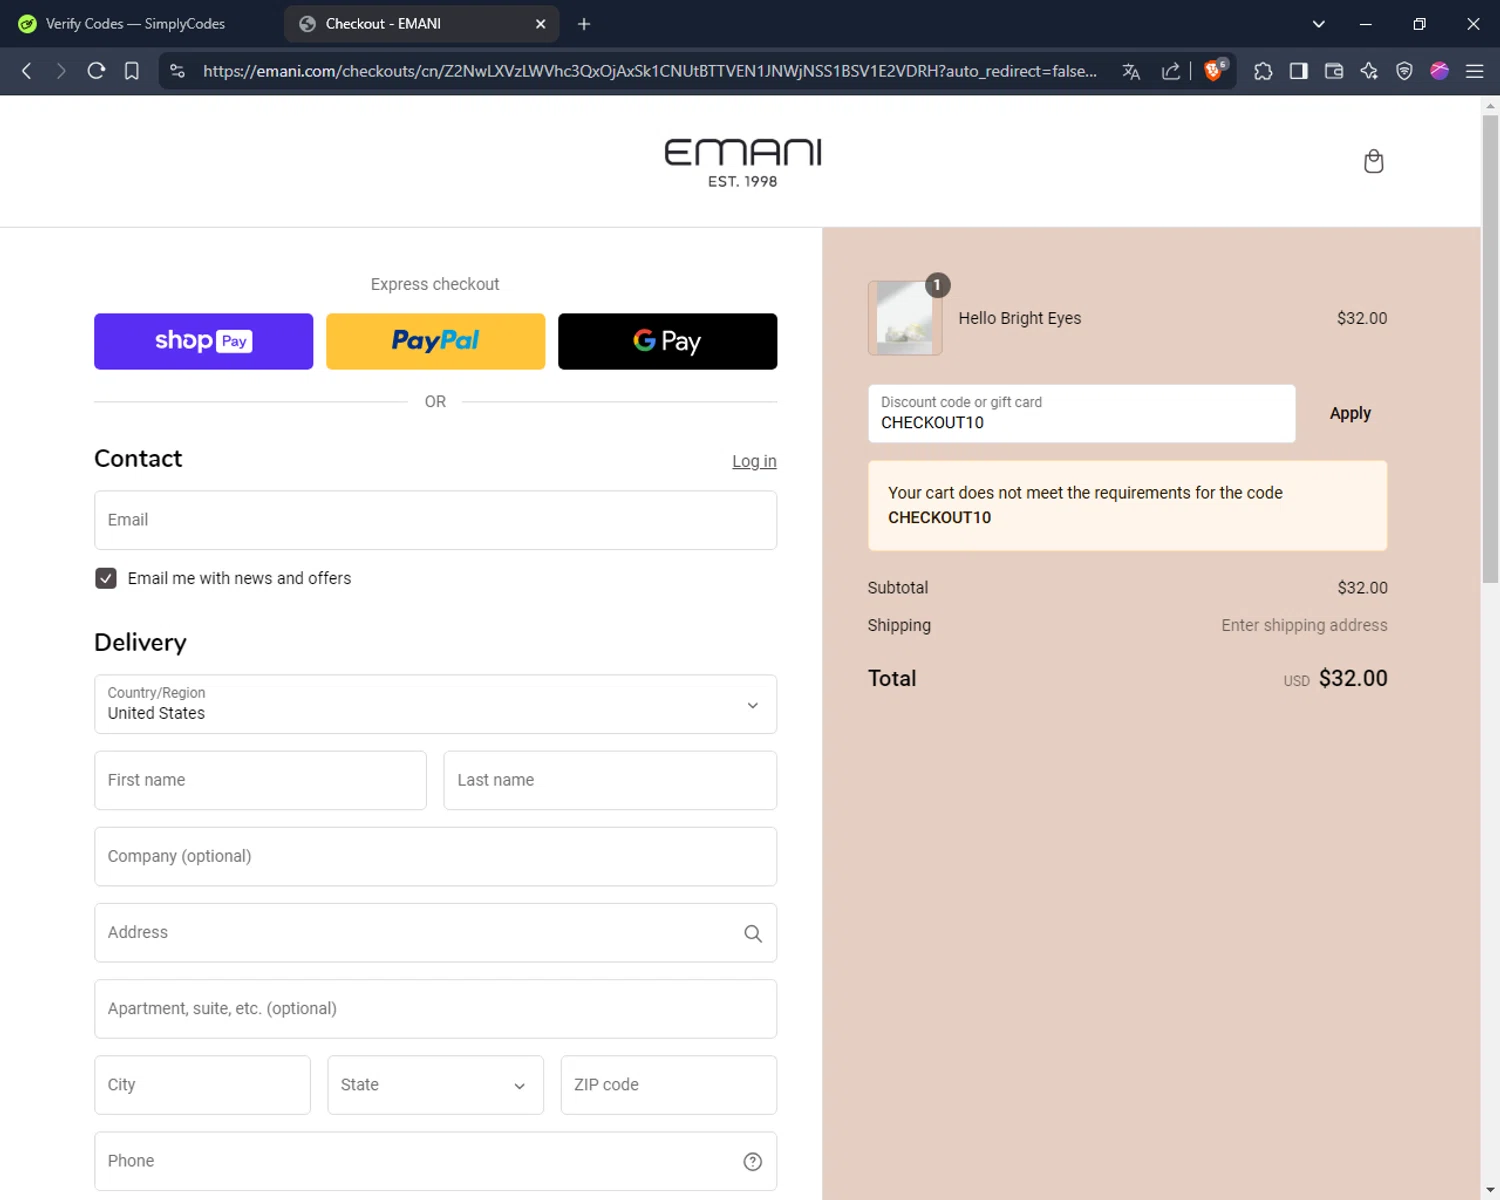
Task: Click the browser URL address bar
Action: pos(650,71)
